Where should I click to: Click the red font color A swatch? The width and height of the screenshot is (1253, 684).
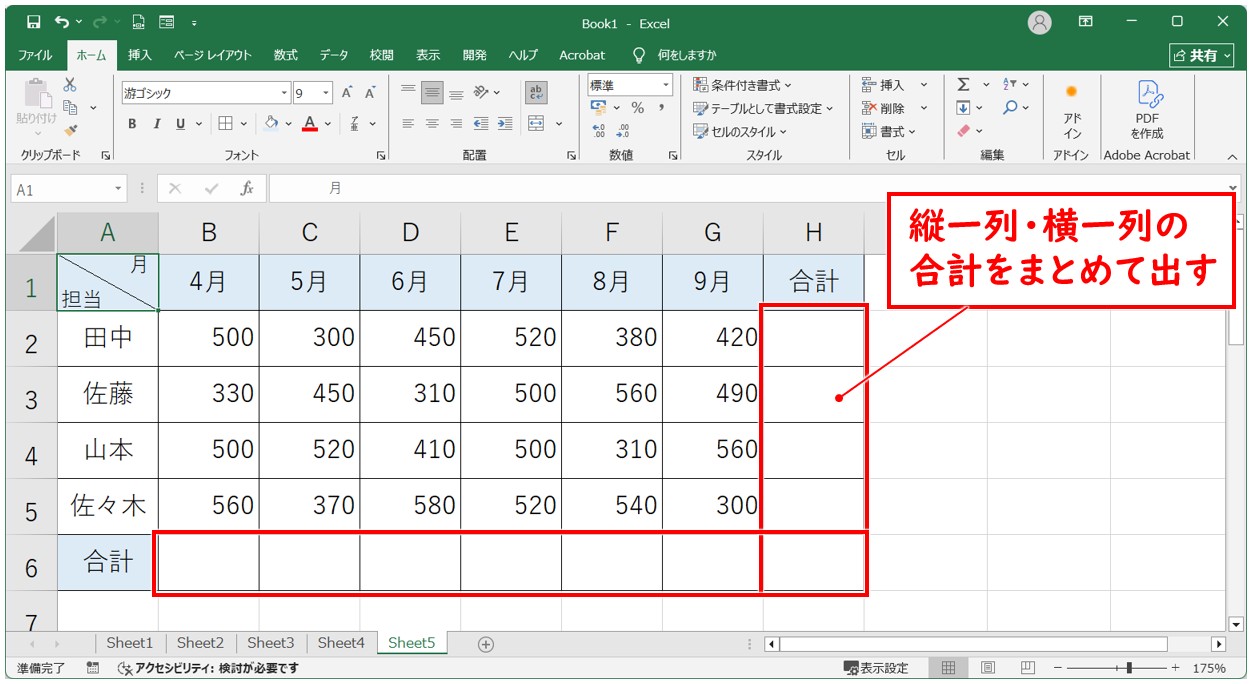point(310,124)
